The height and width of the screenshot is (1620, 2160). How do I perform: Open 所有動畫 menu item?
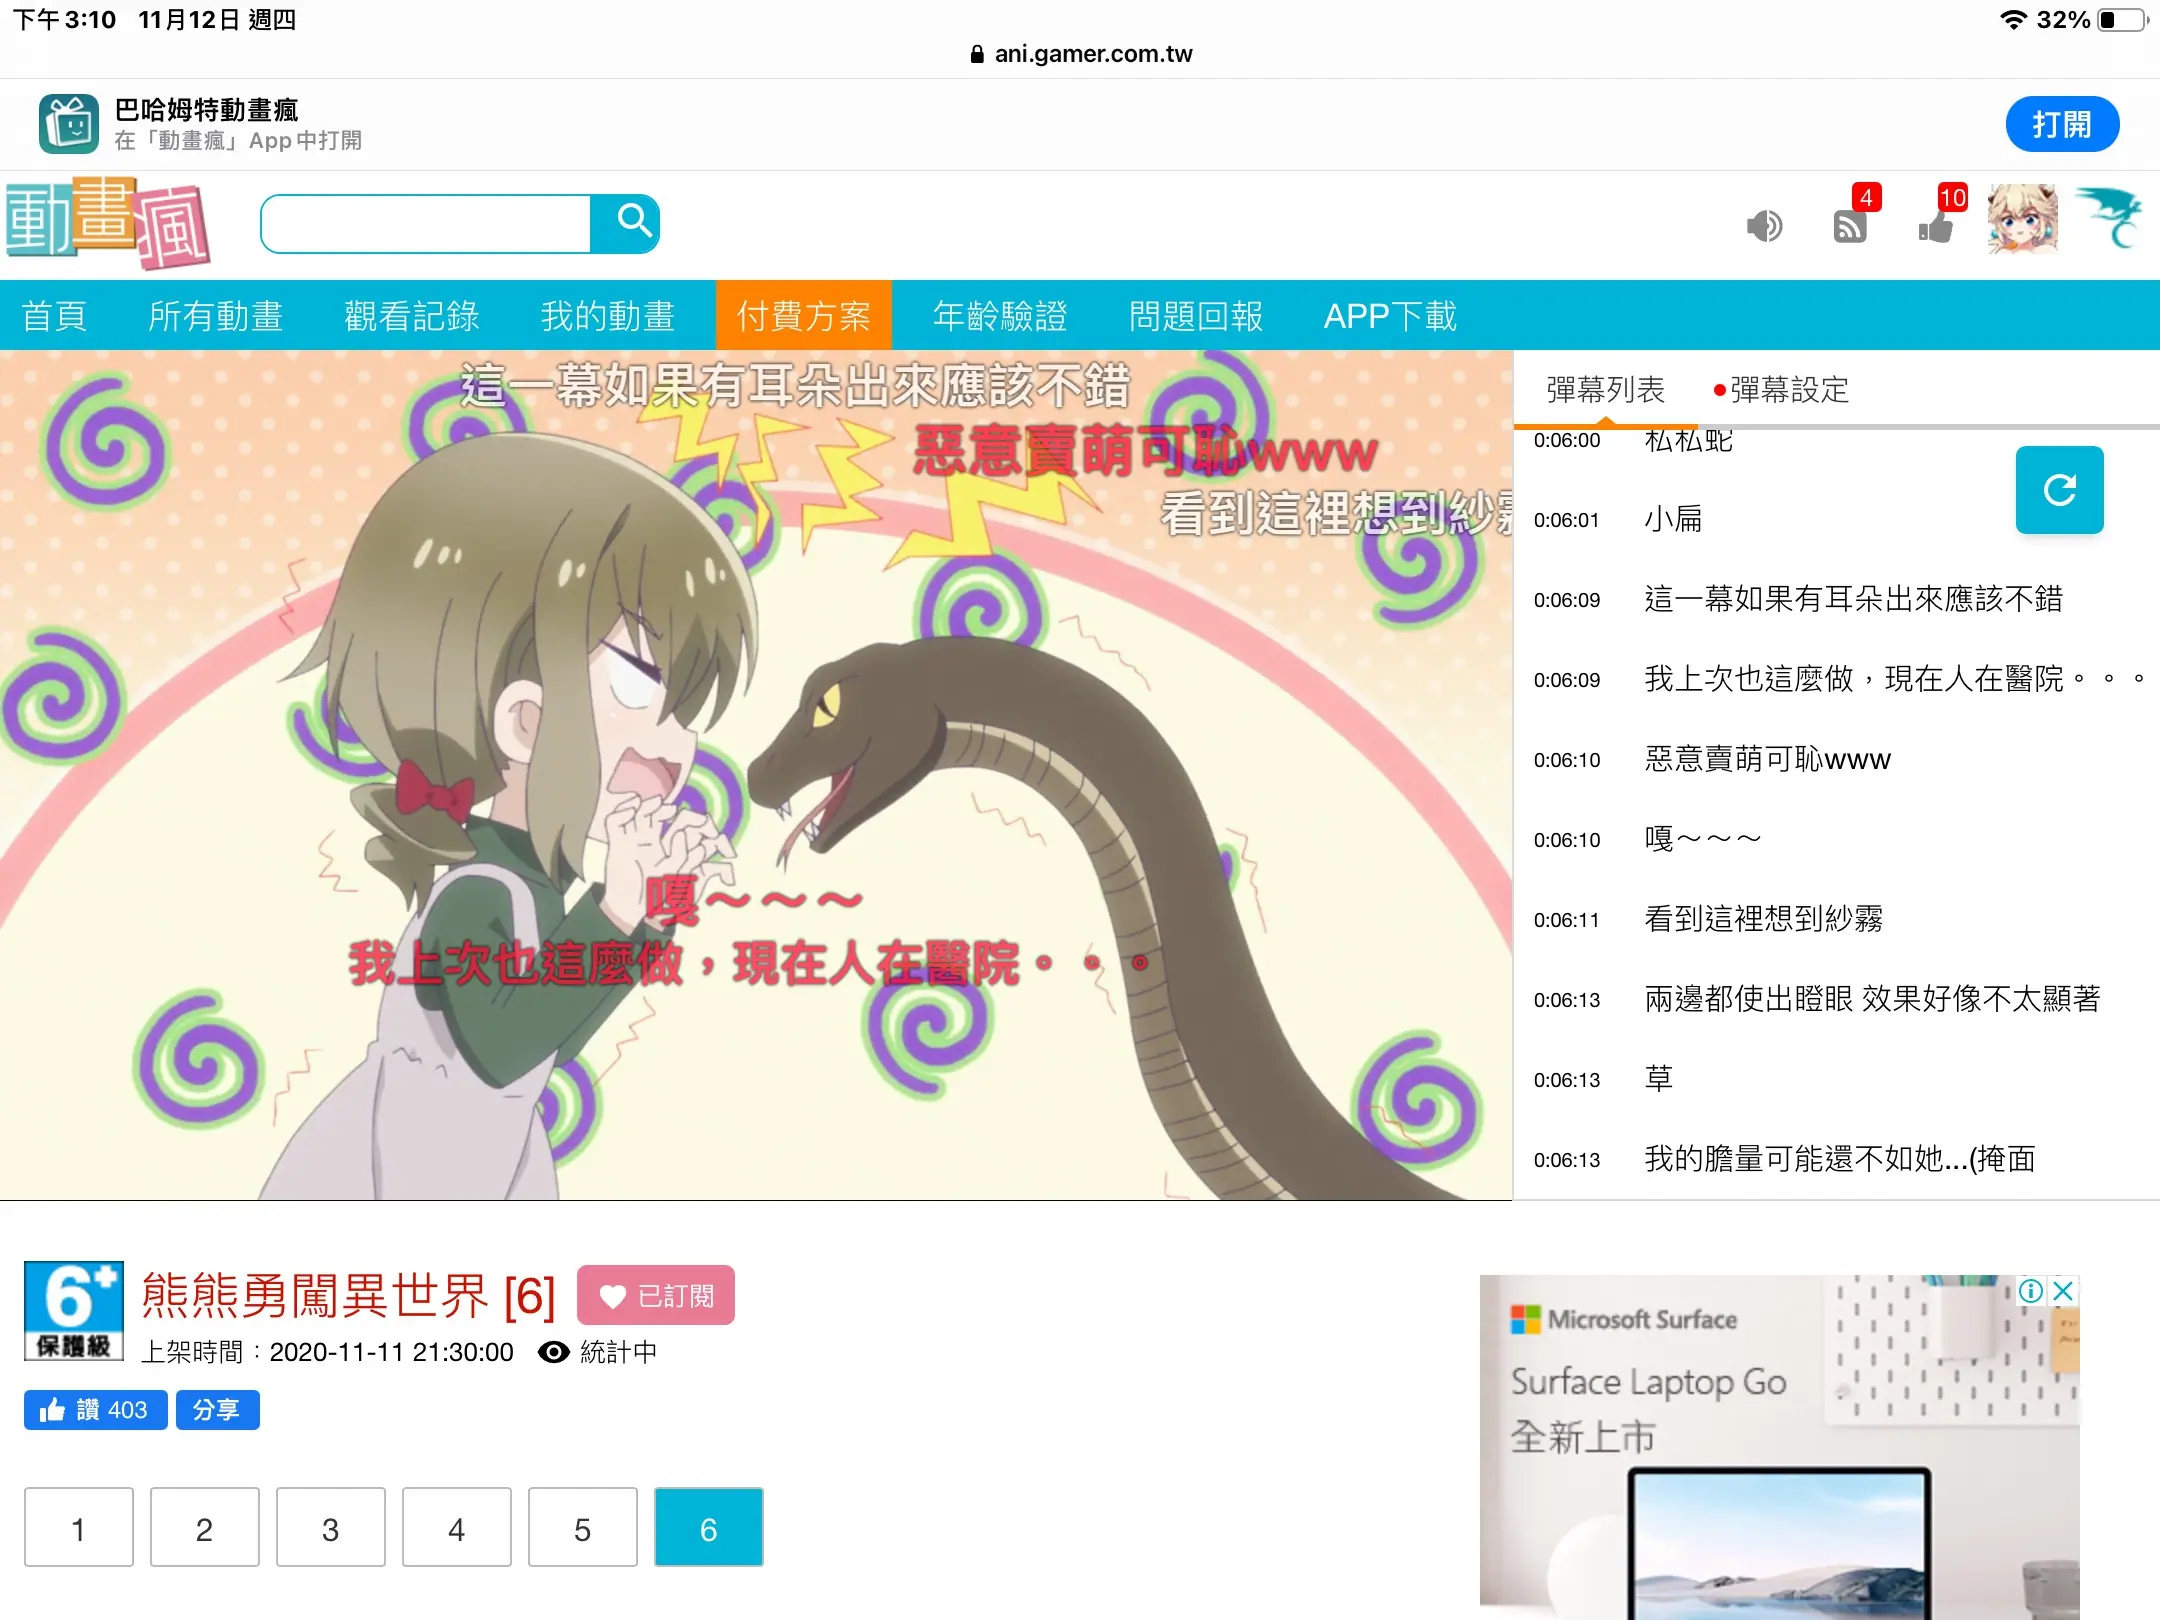pyautogui.click(x=216, y=316)
